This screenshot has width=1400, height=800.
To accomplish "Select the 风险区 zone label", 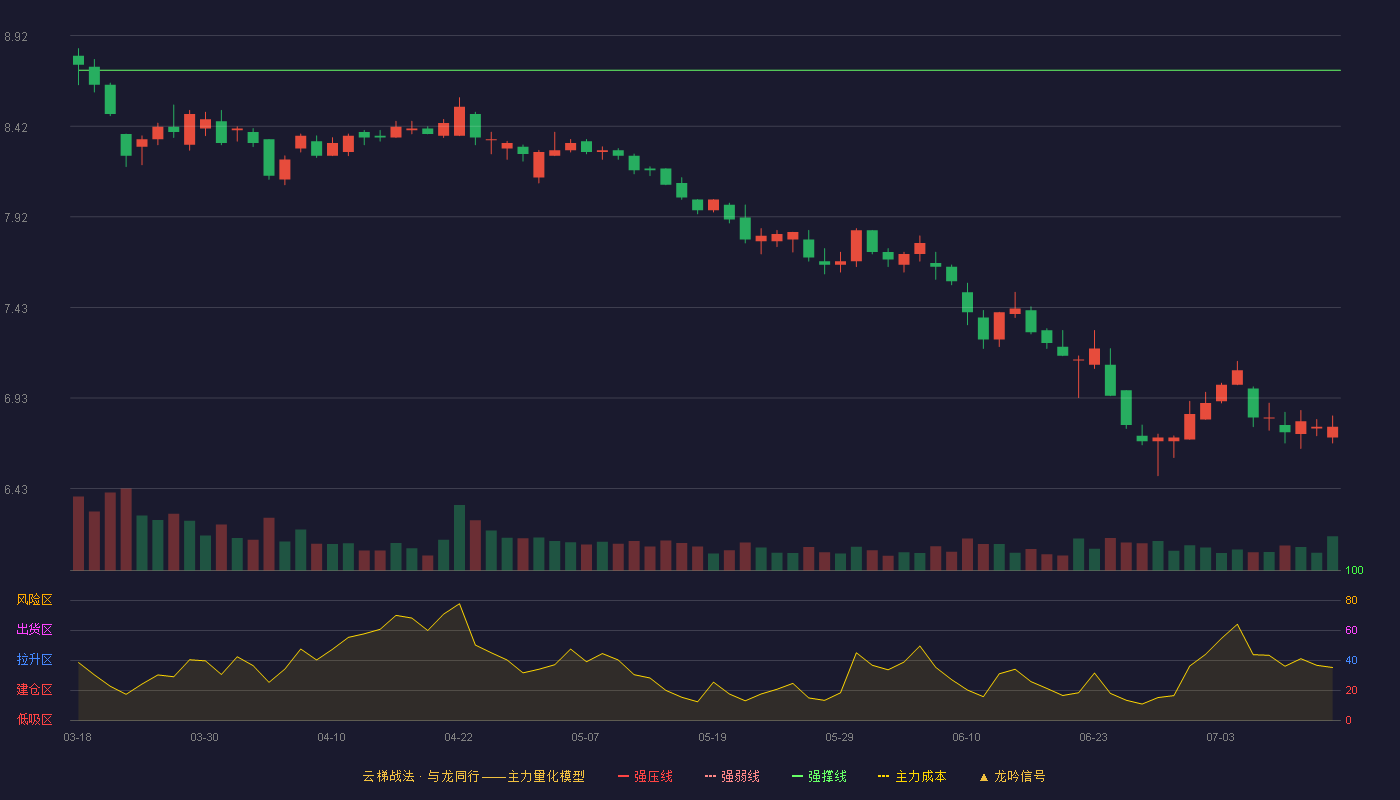I will click(x=34, y=600).
